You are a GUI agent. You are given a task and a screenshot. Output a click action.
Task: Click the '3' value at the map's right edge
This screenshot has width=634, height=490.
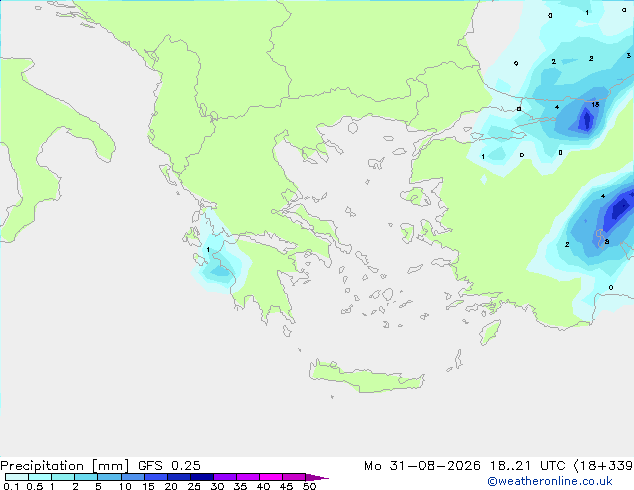click(629, 55)
